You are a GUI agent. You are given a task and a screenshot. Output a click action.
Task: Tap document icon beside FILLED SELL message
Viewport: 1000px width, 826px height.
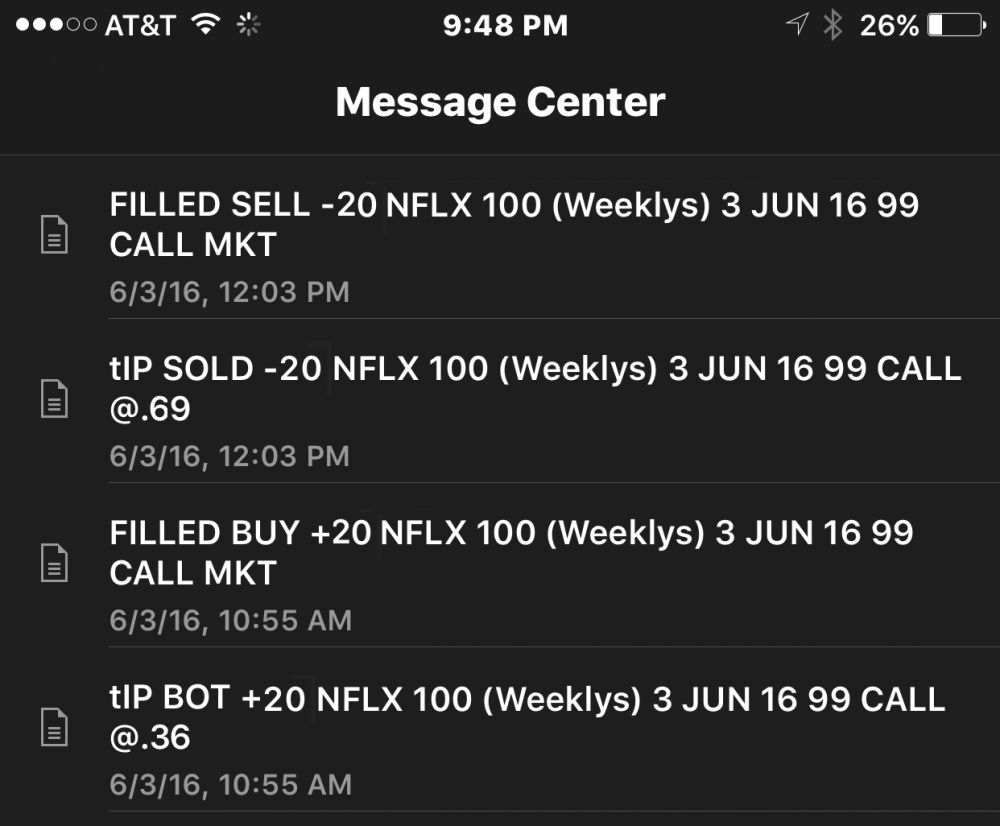(x=54, y=235)
